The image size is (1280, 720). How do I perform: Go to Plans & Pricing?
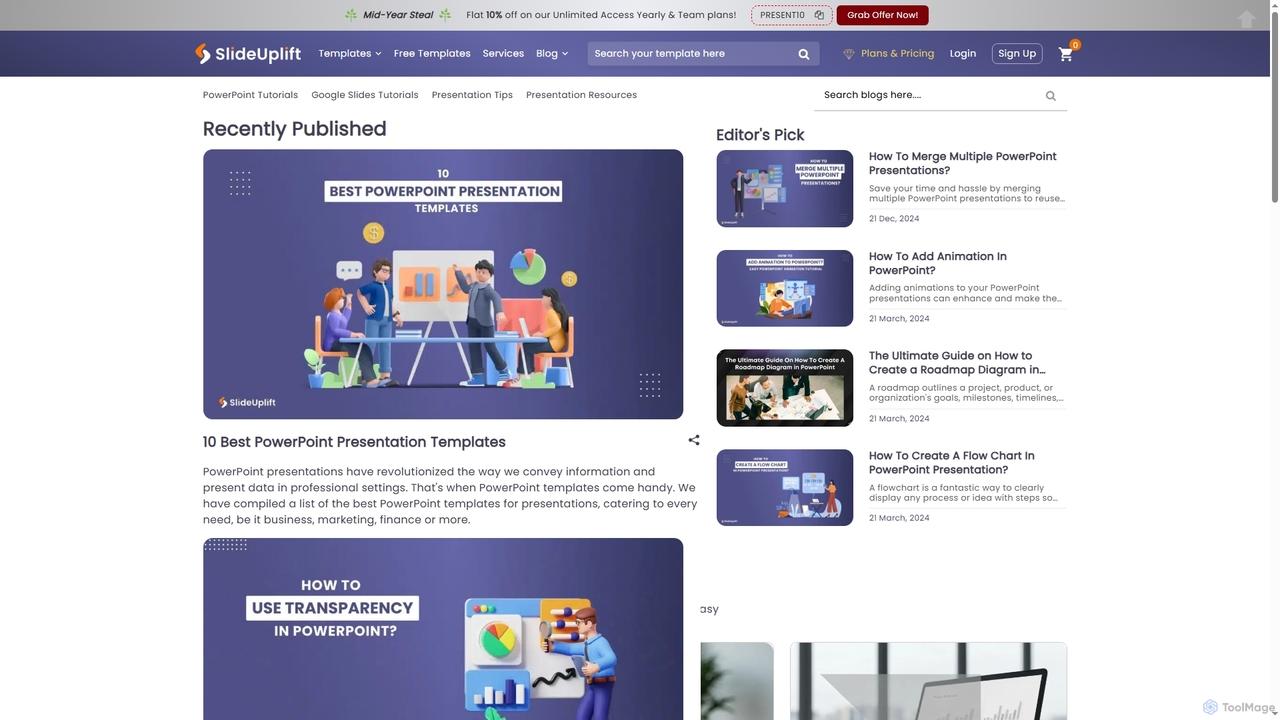click(x=897, y=54)
